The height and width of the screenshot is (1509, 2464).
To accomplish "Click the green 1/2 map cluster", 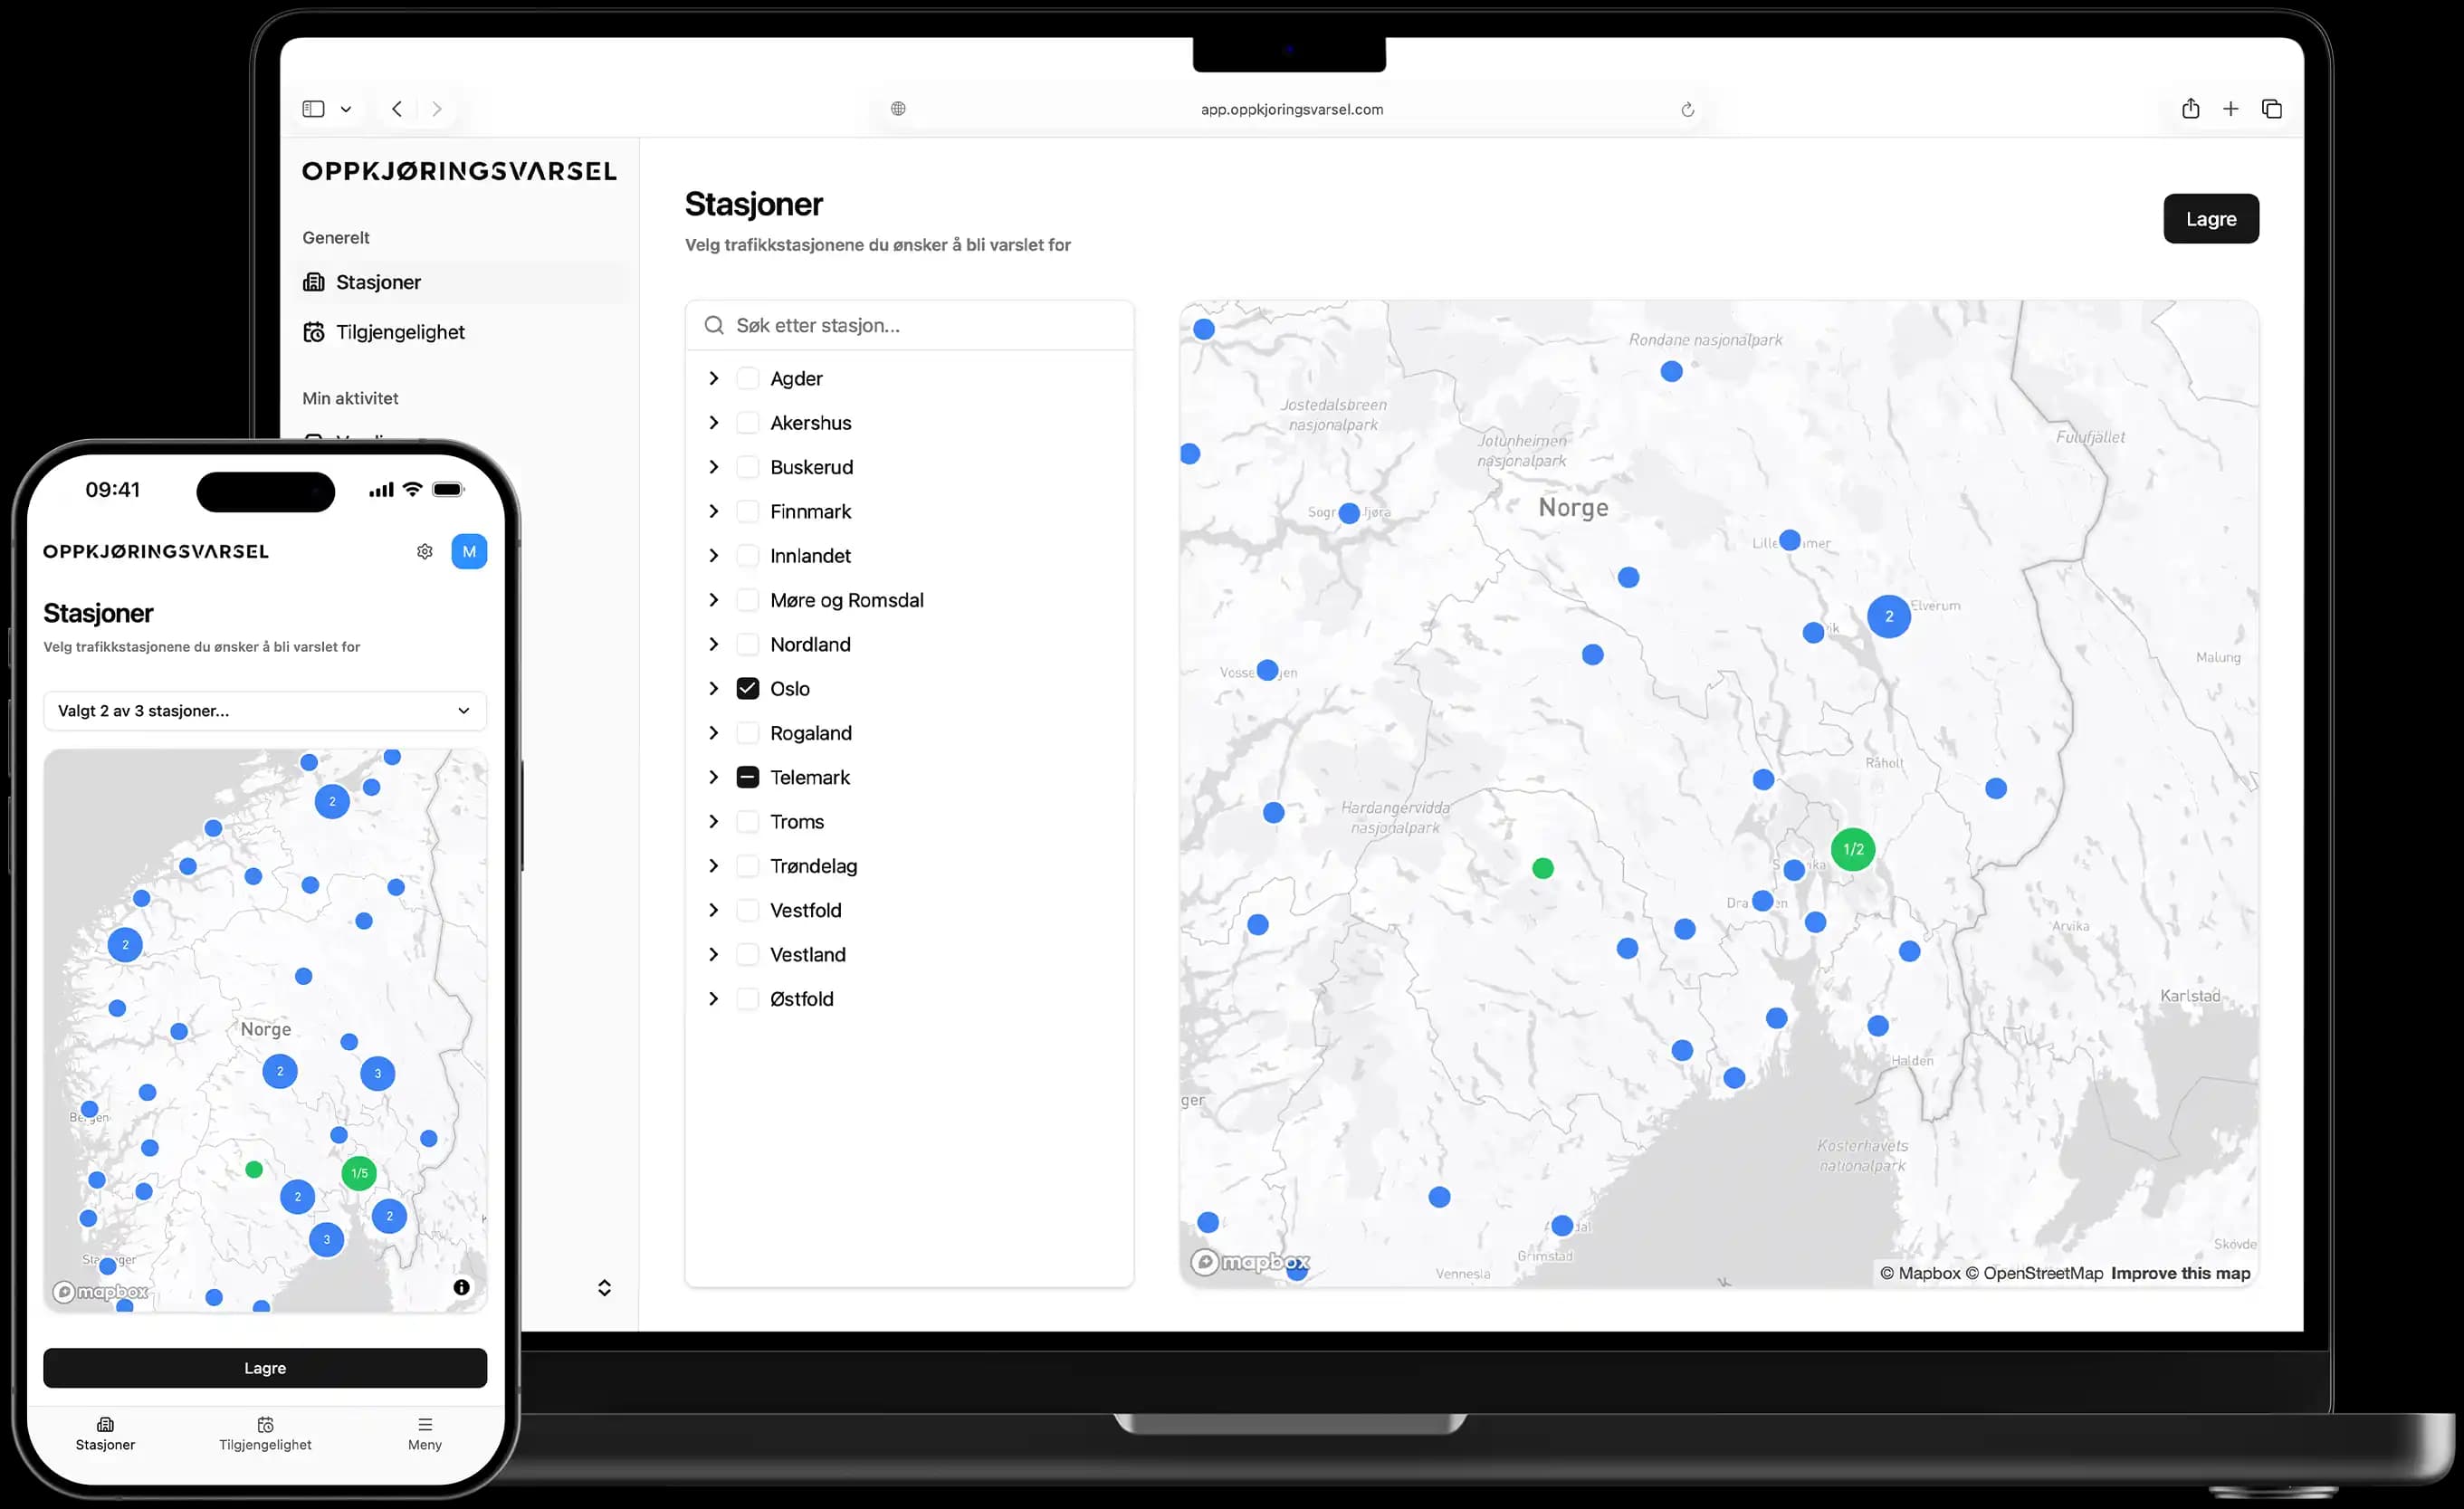I will (1853, 850).
